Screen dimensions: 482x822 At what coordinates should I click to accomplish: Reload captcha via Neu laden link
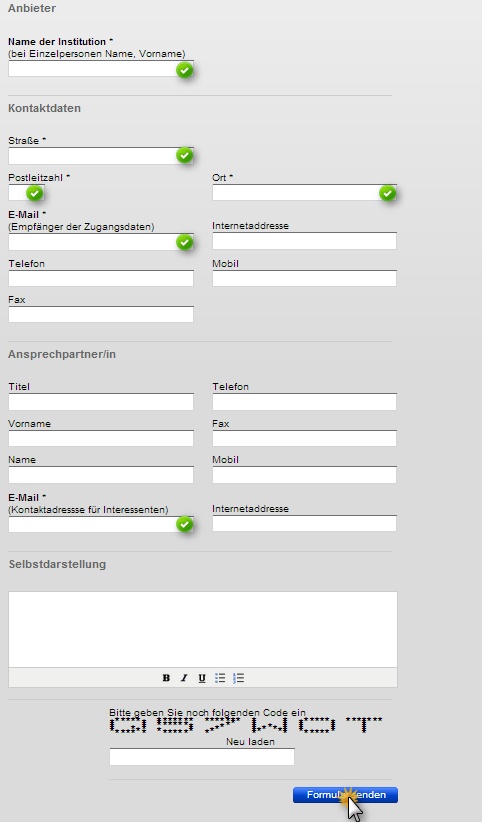(250, 742)
